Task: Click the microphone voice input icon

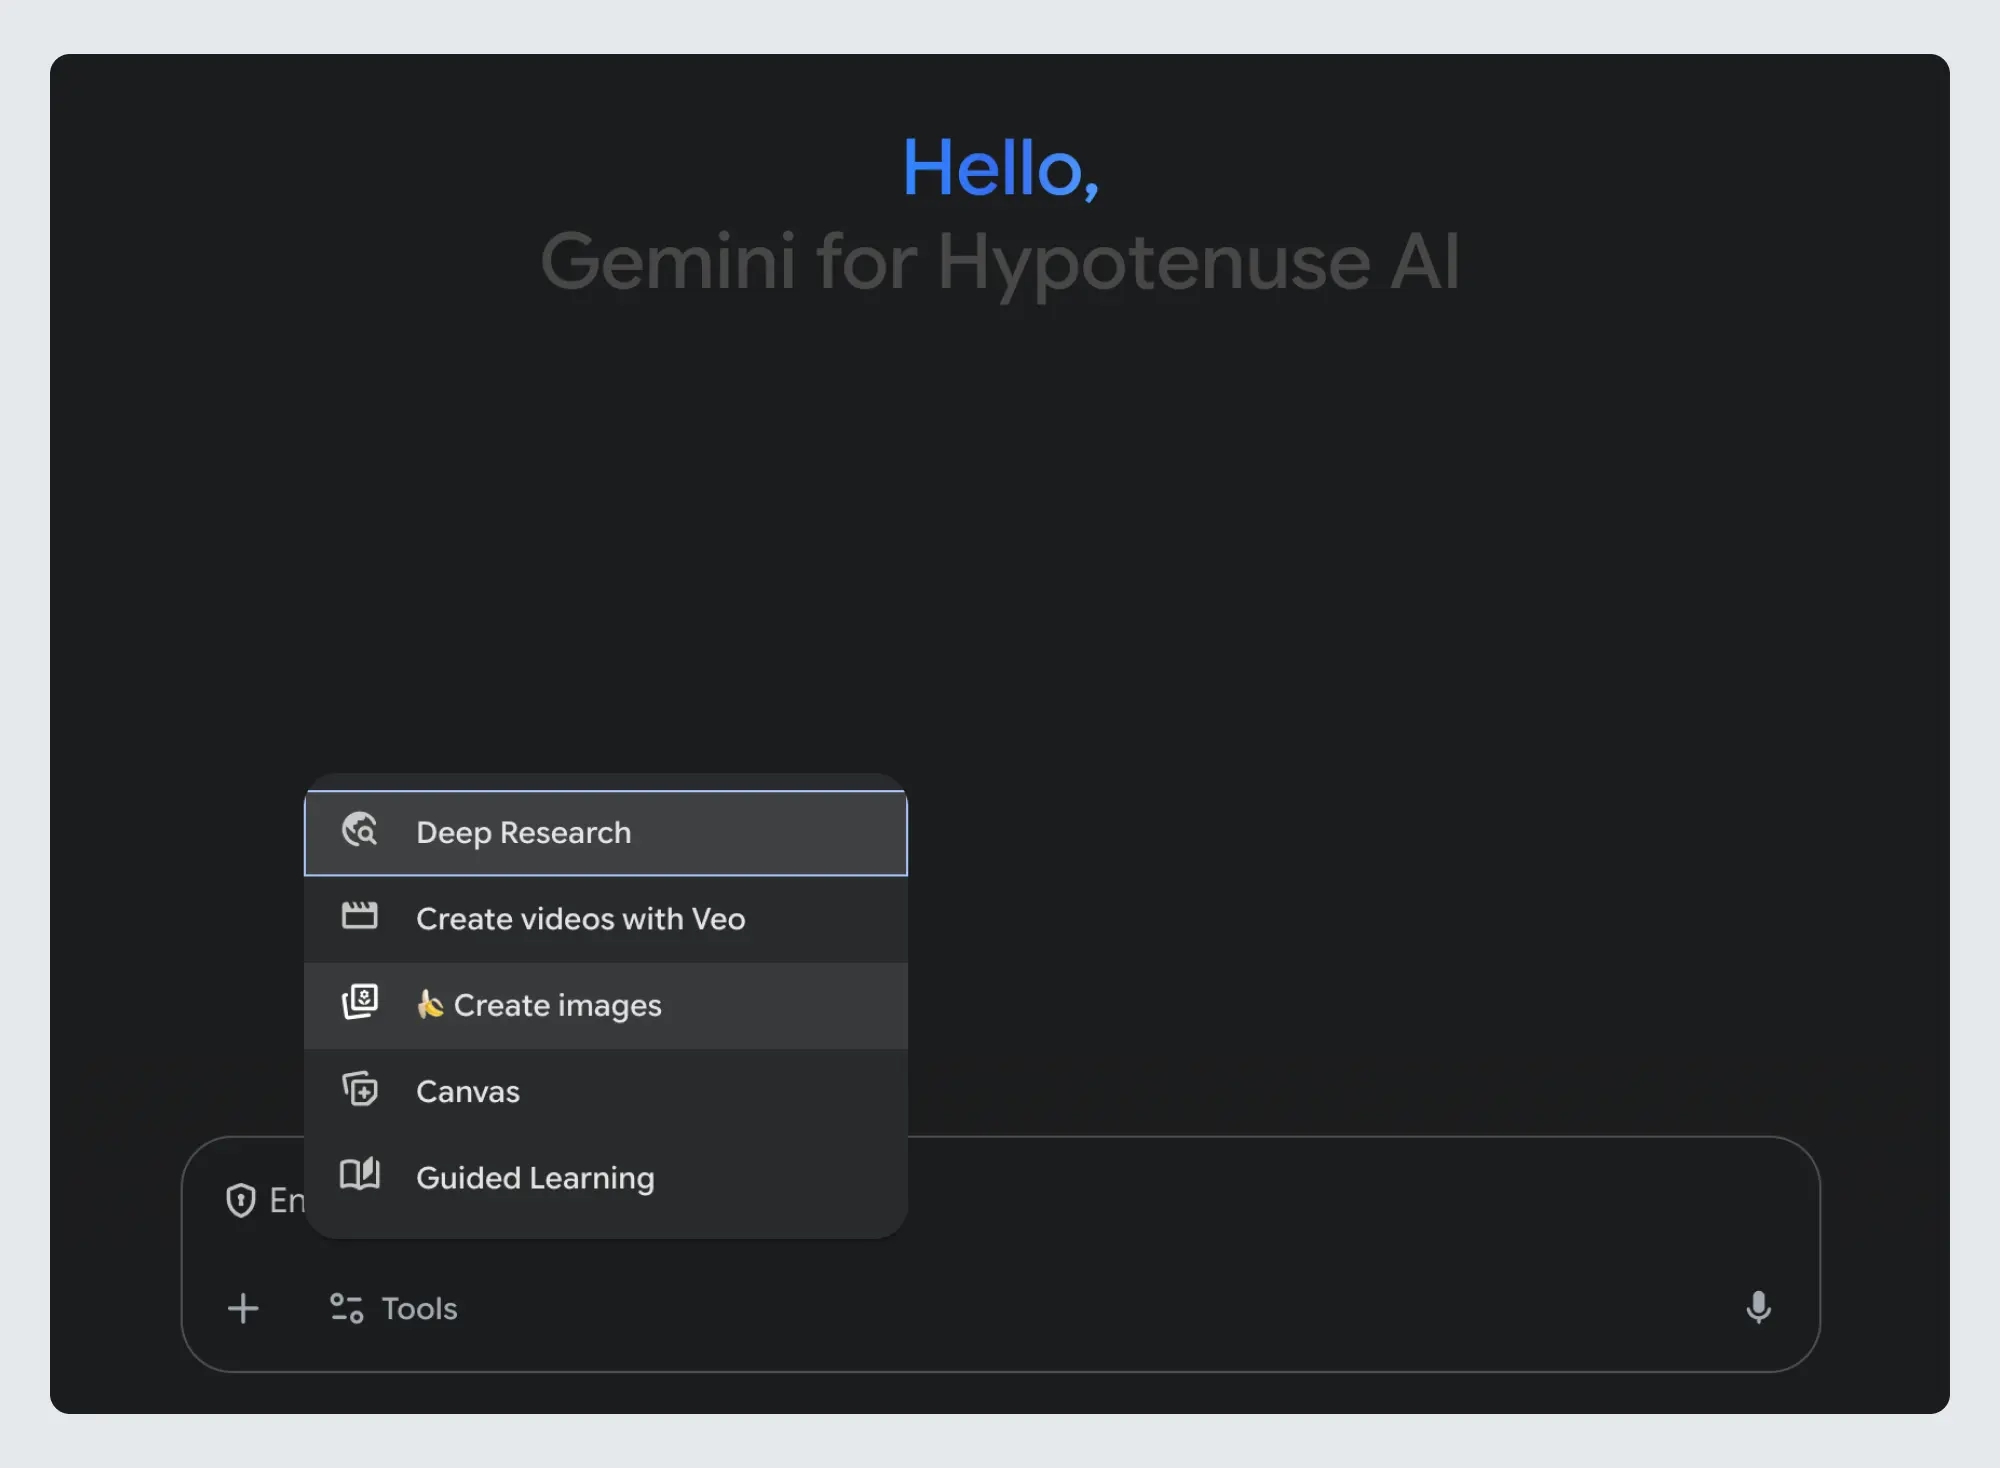Action: click(1758, 1307)
